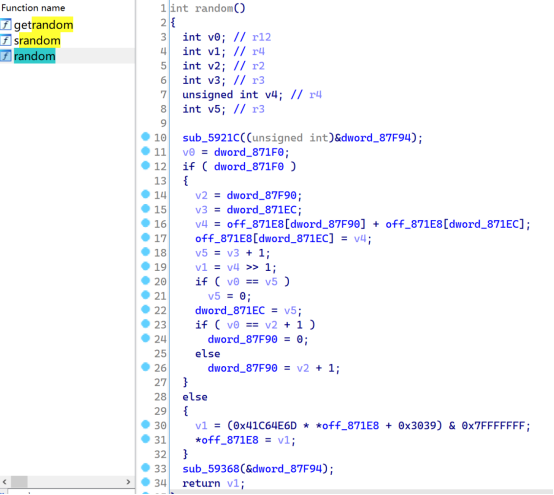Click constant 0x41C64E6D on line 30
Viewport: 554px width, 495px height.
(265, 426)
